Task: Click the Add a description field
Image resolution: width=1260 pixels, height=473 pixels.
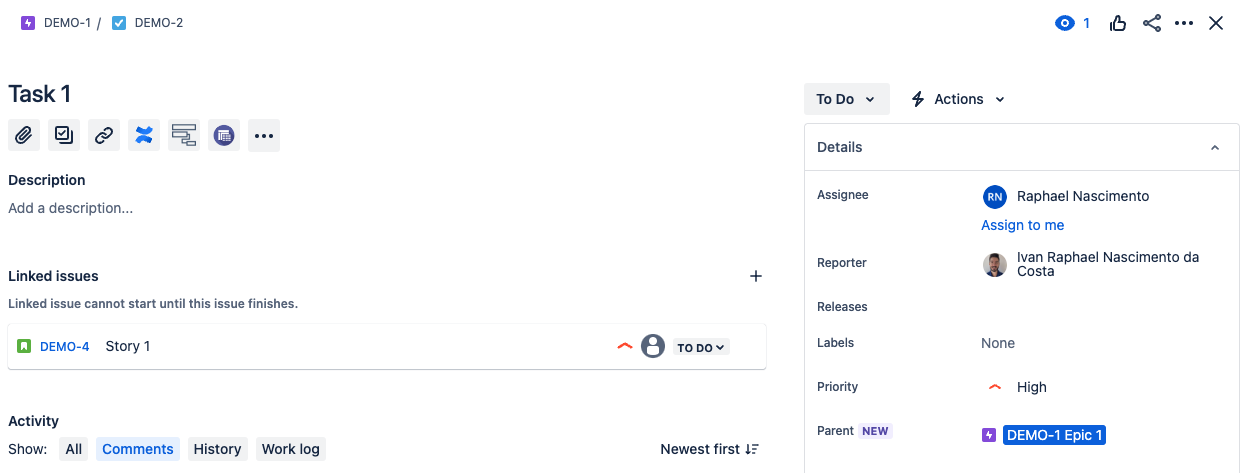Action: click(x=71, y=208)
